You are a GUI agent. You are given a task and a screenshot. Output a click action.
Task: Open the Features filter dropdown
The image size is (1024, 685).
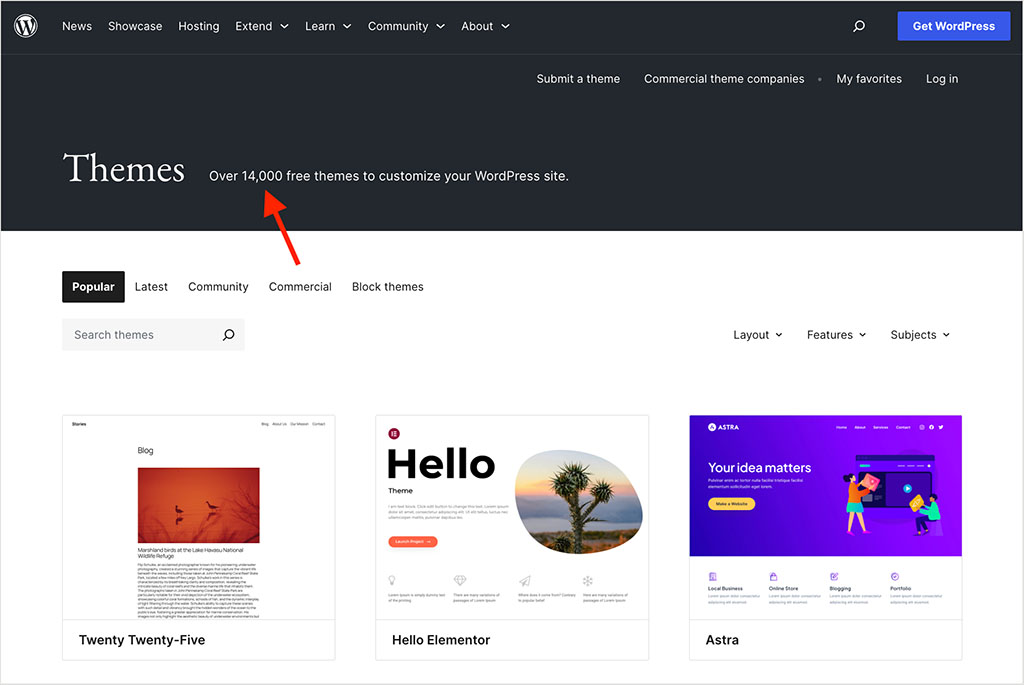click(x=836, y=334)
